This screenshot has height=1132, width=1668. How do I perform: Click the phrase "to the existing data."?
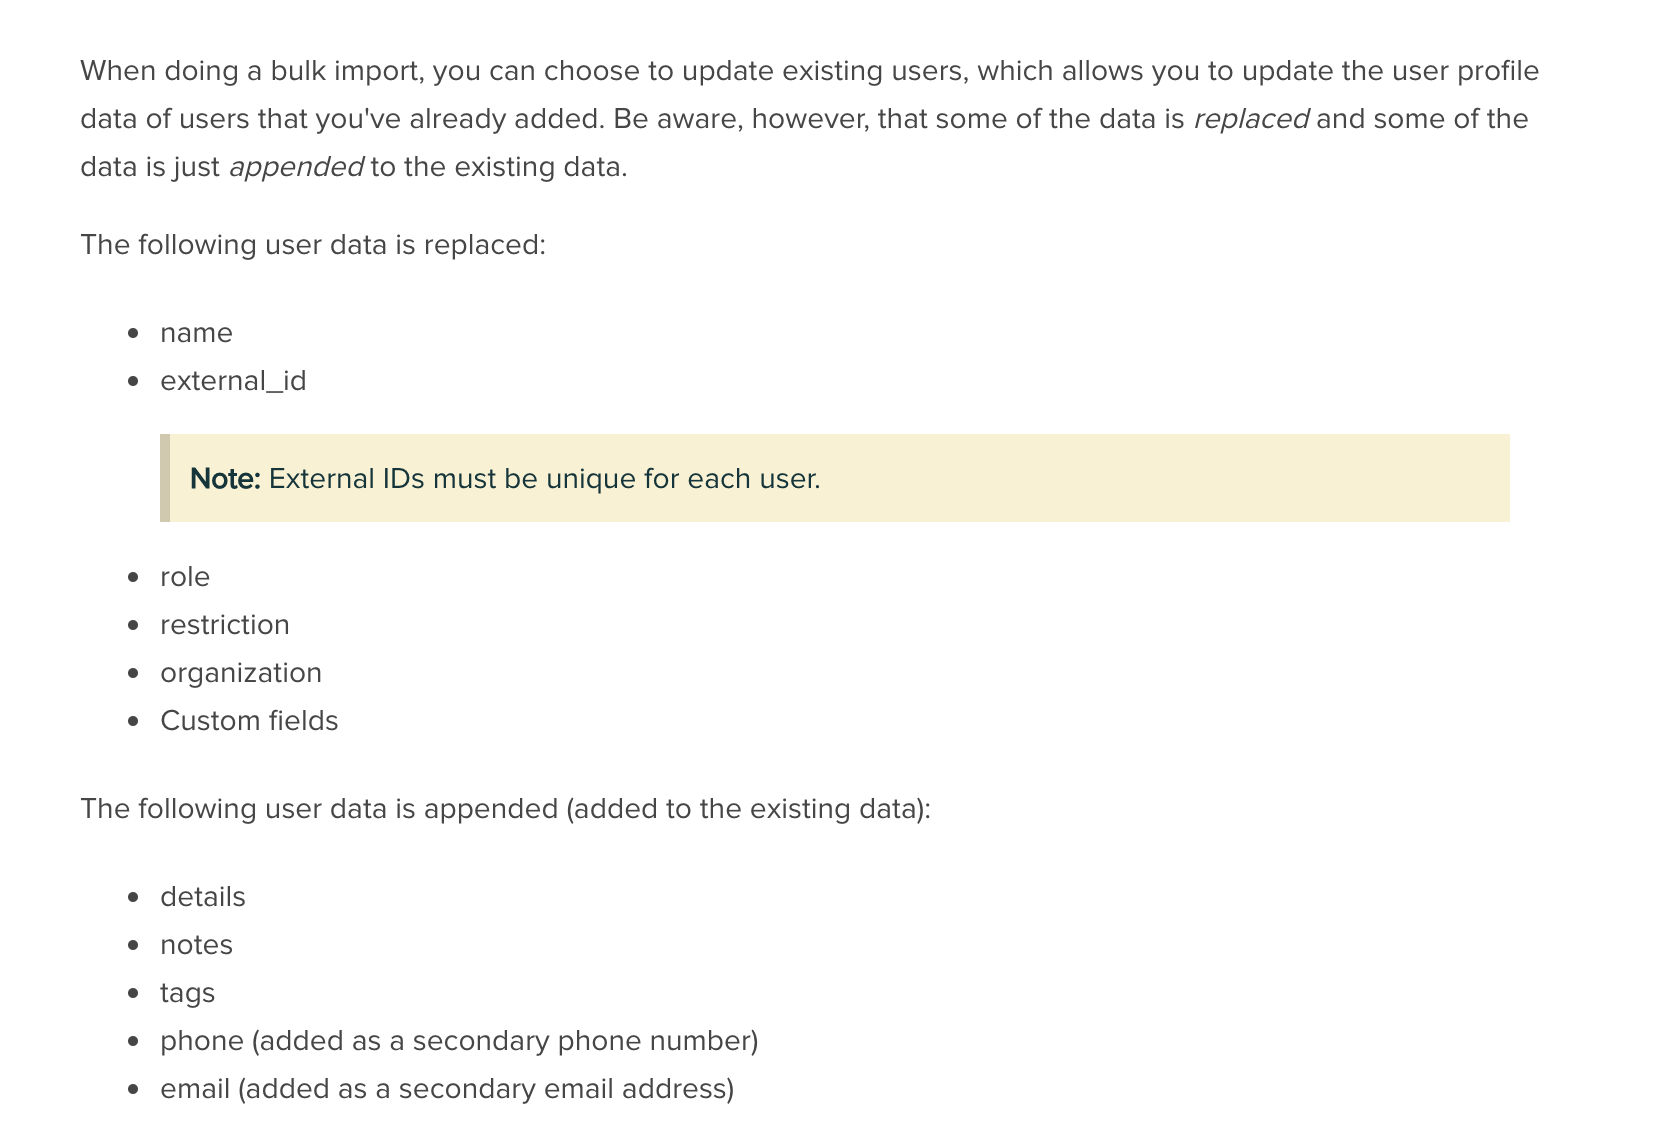[x=499, y=167]
